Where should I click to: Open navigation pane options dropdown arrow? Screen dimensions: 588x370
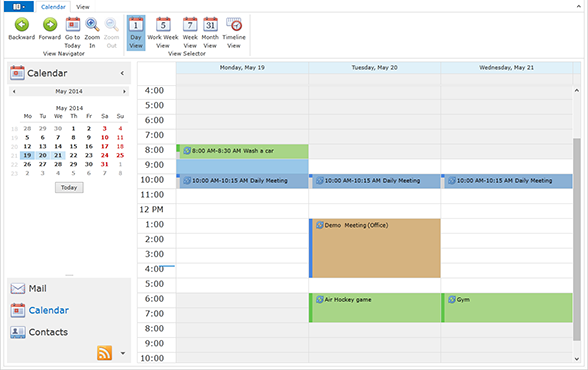[x=123, y=353]
